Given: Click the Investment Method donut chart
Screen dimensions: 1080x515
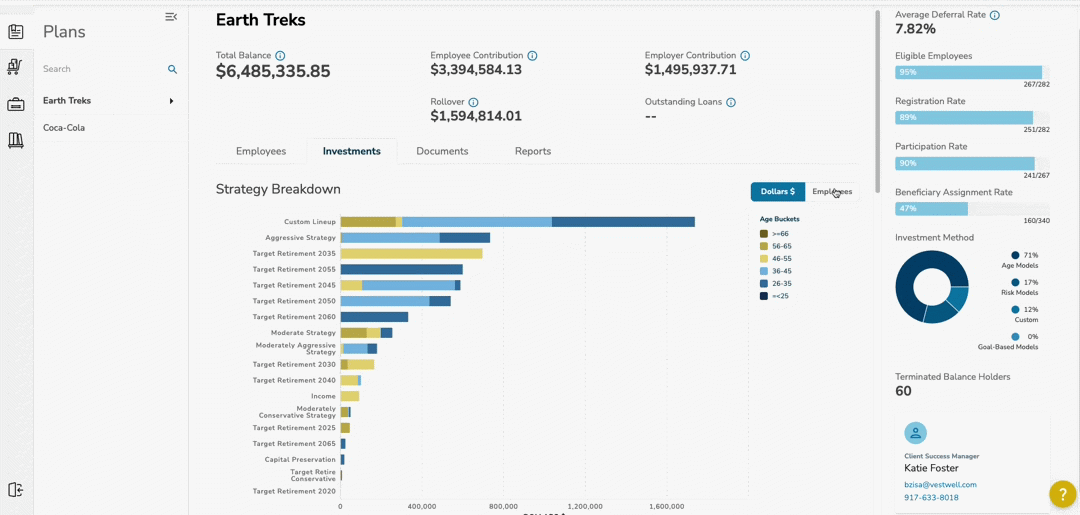Looking at the screenshot, I should tap(932, 287).
